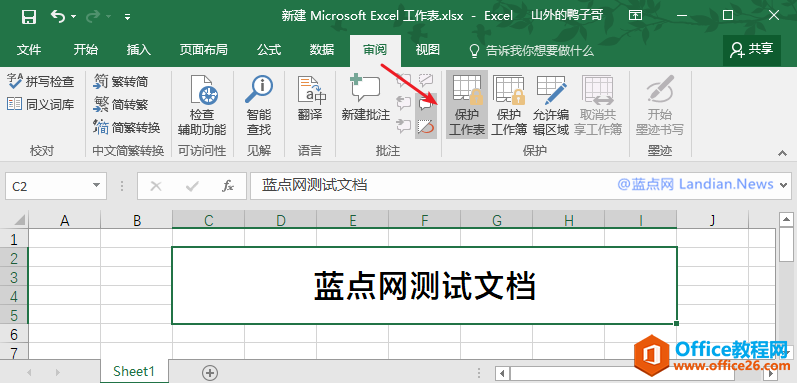The width and height of the screenshot is (797, 383).
Task: Click the 共享 share button
Action: [751, 50]
